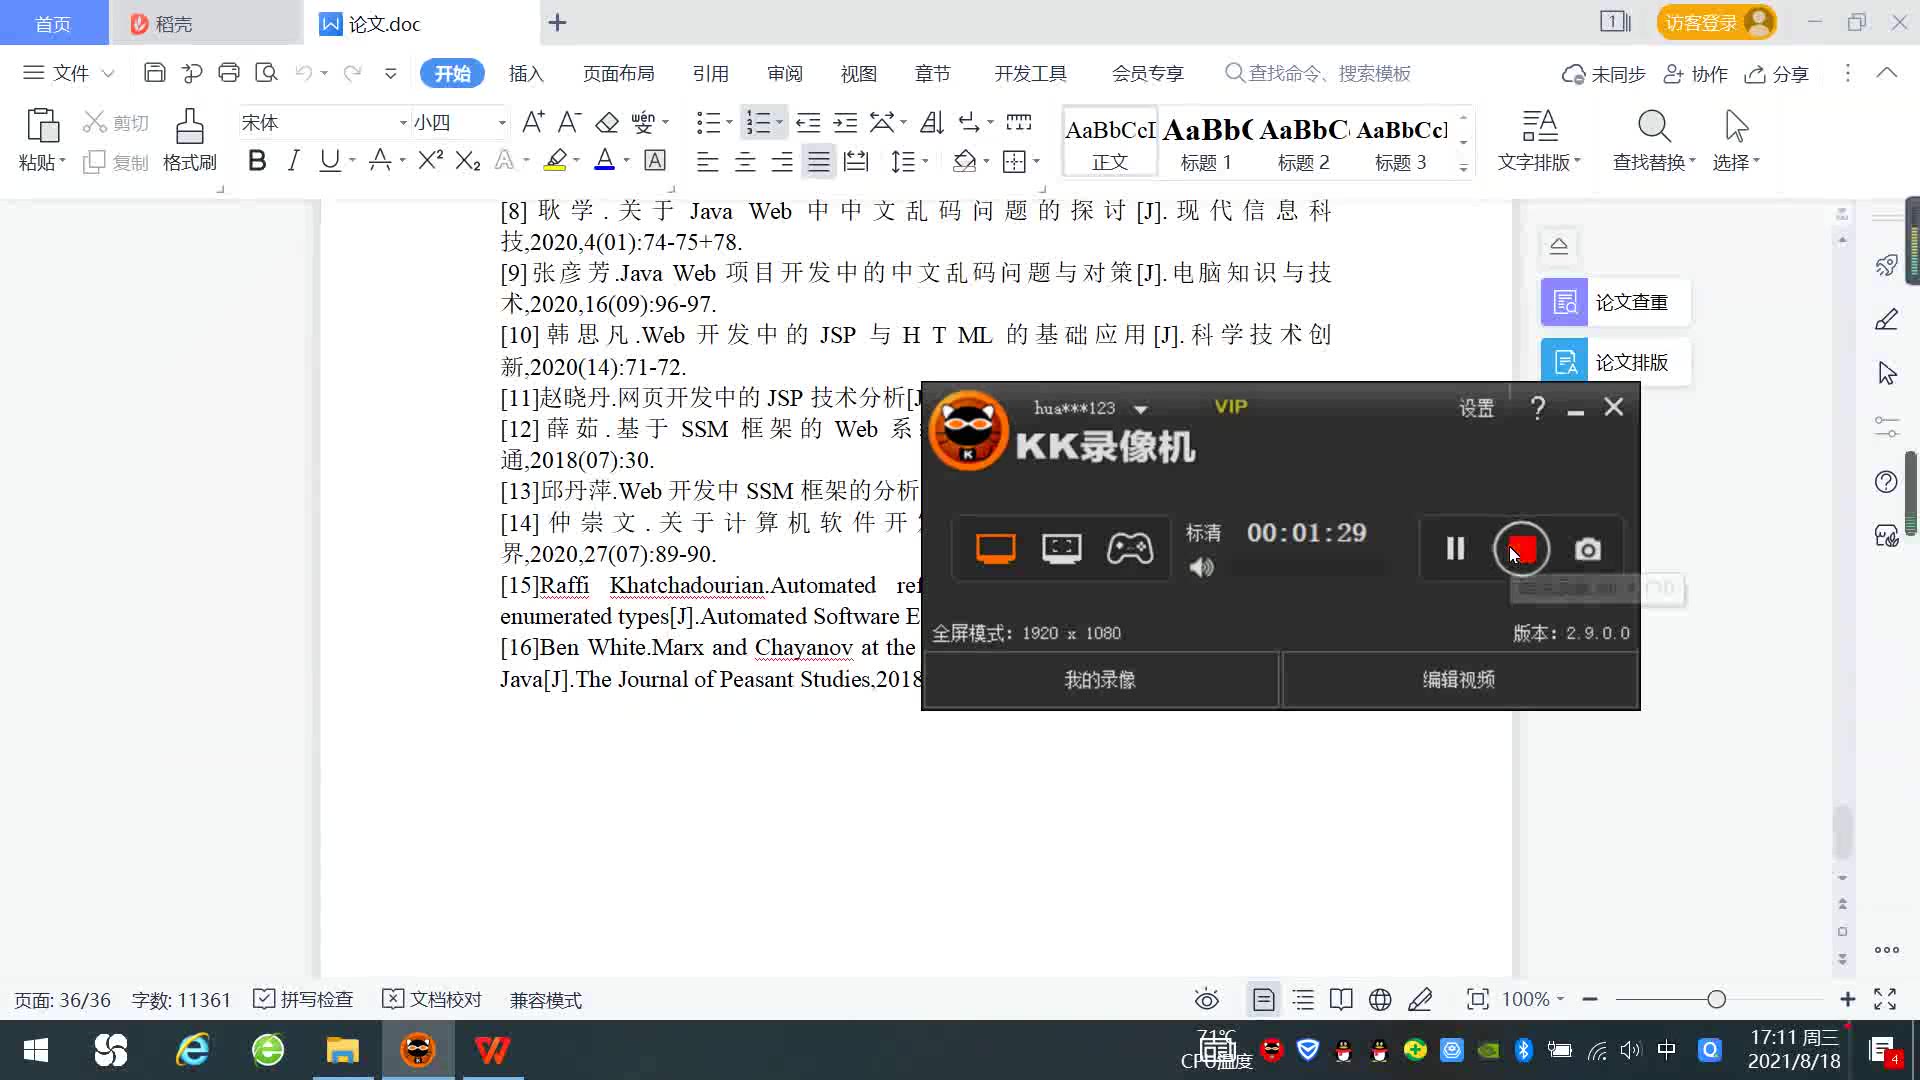Click the Edit Video (编辑视频) button
Screen dimensions: 1920x1080
point(1458,680)
